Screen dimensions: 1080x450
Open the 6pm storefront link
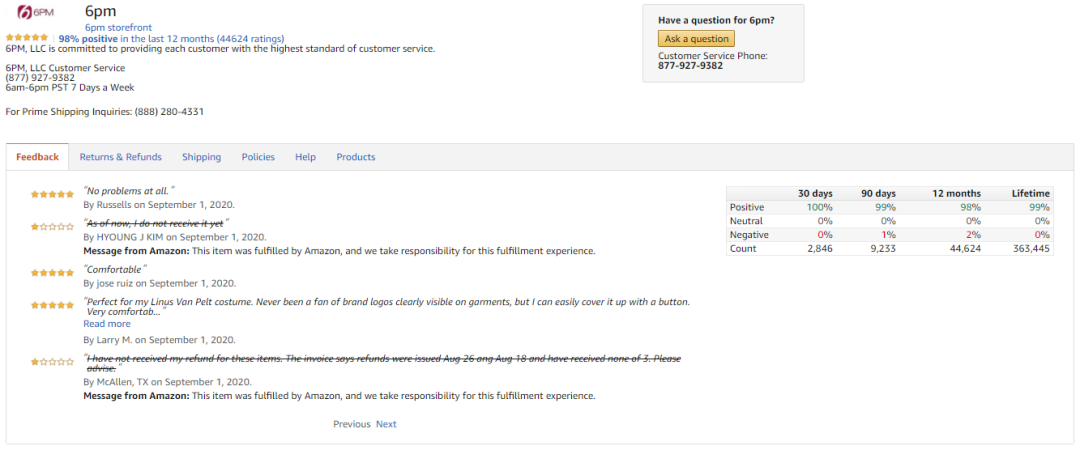[118, 28]
